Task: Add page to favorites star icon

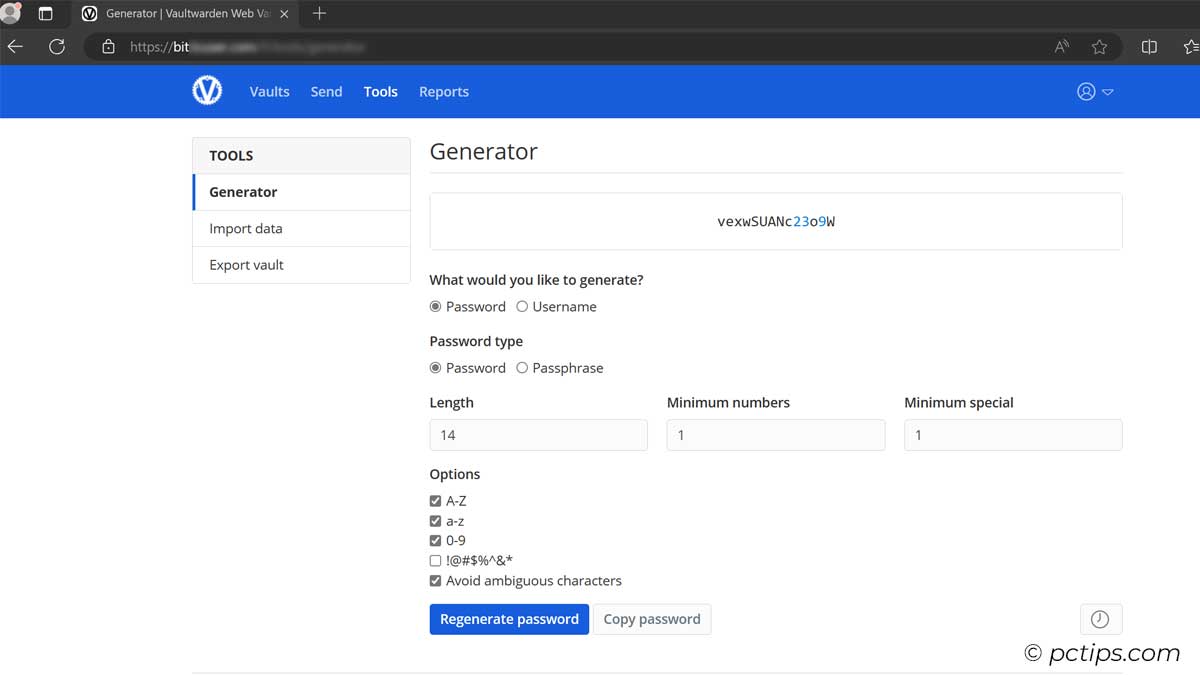Action: (1100, 47)
